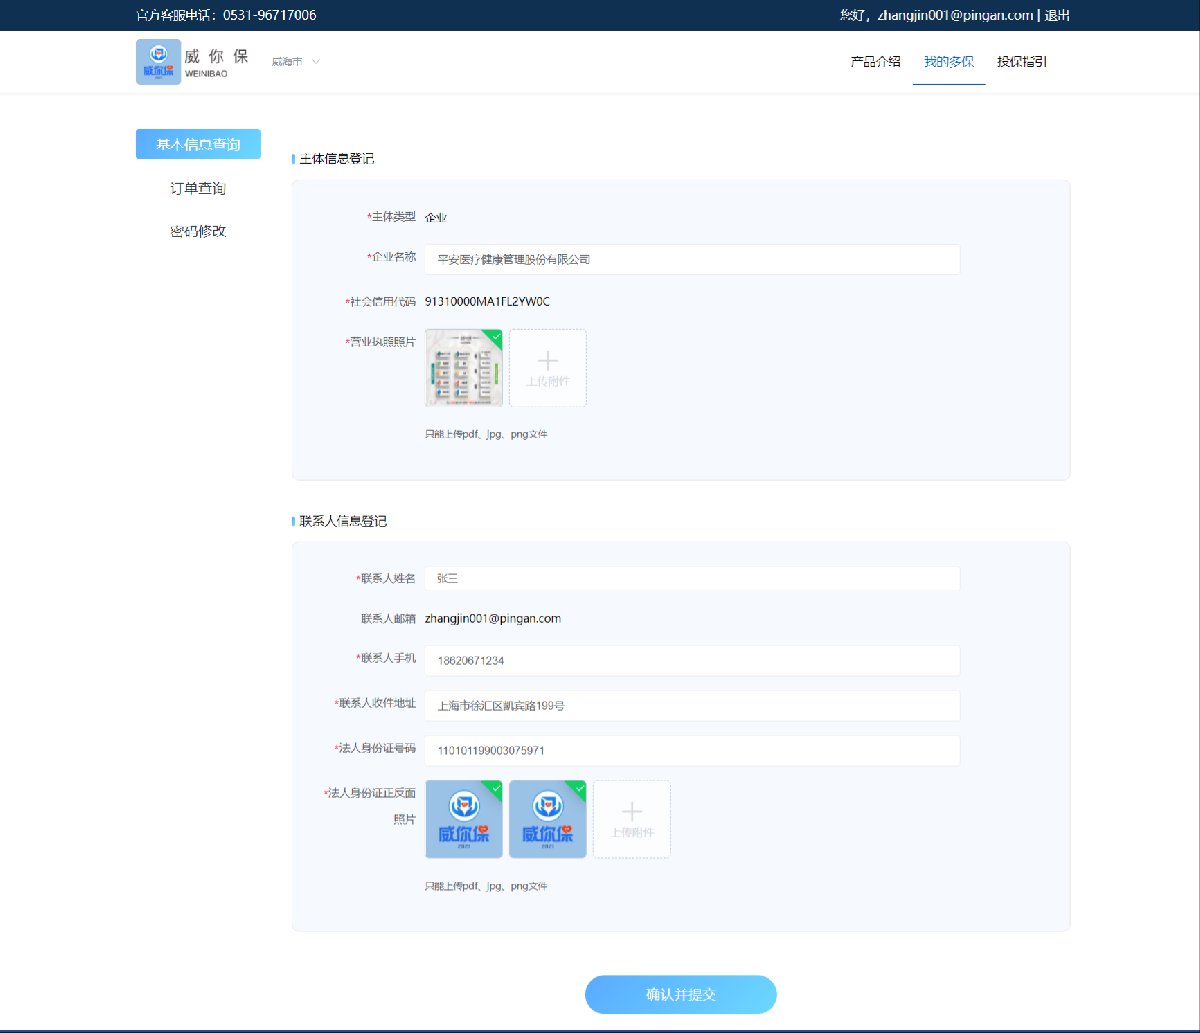Switch to the 我的参保 tab

coord(948,62)
